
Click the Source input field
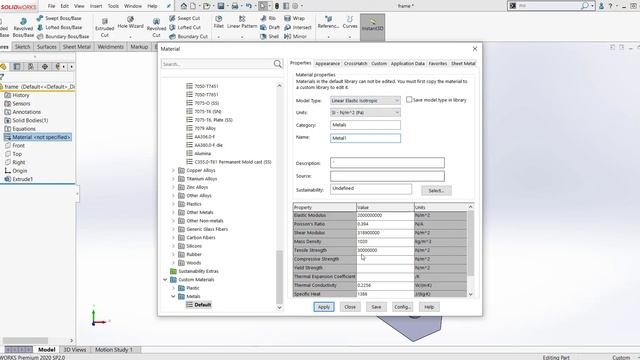[x=387, y=176]
